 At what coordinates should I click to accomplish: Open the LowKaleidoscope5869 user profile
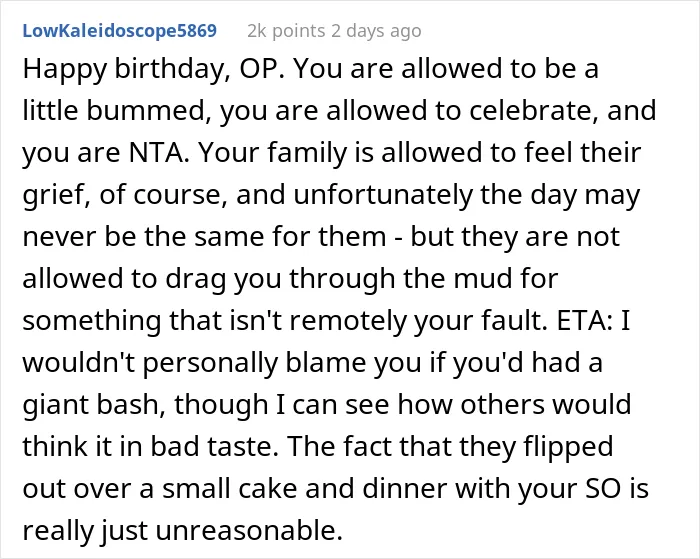point(120,31)
